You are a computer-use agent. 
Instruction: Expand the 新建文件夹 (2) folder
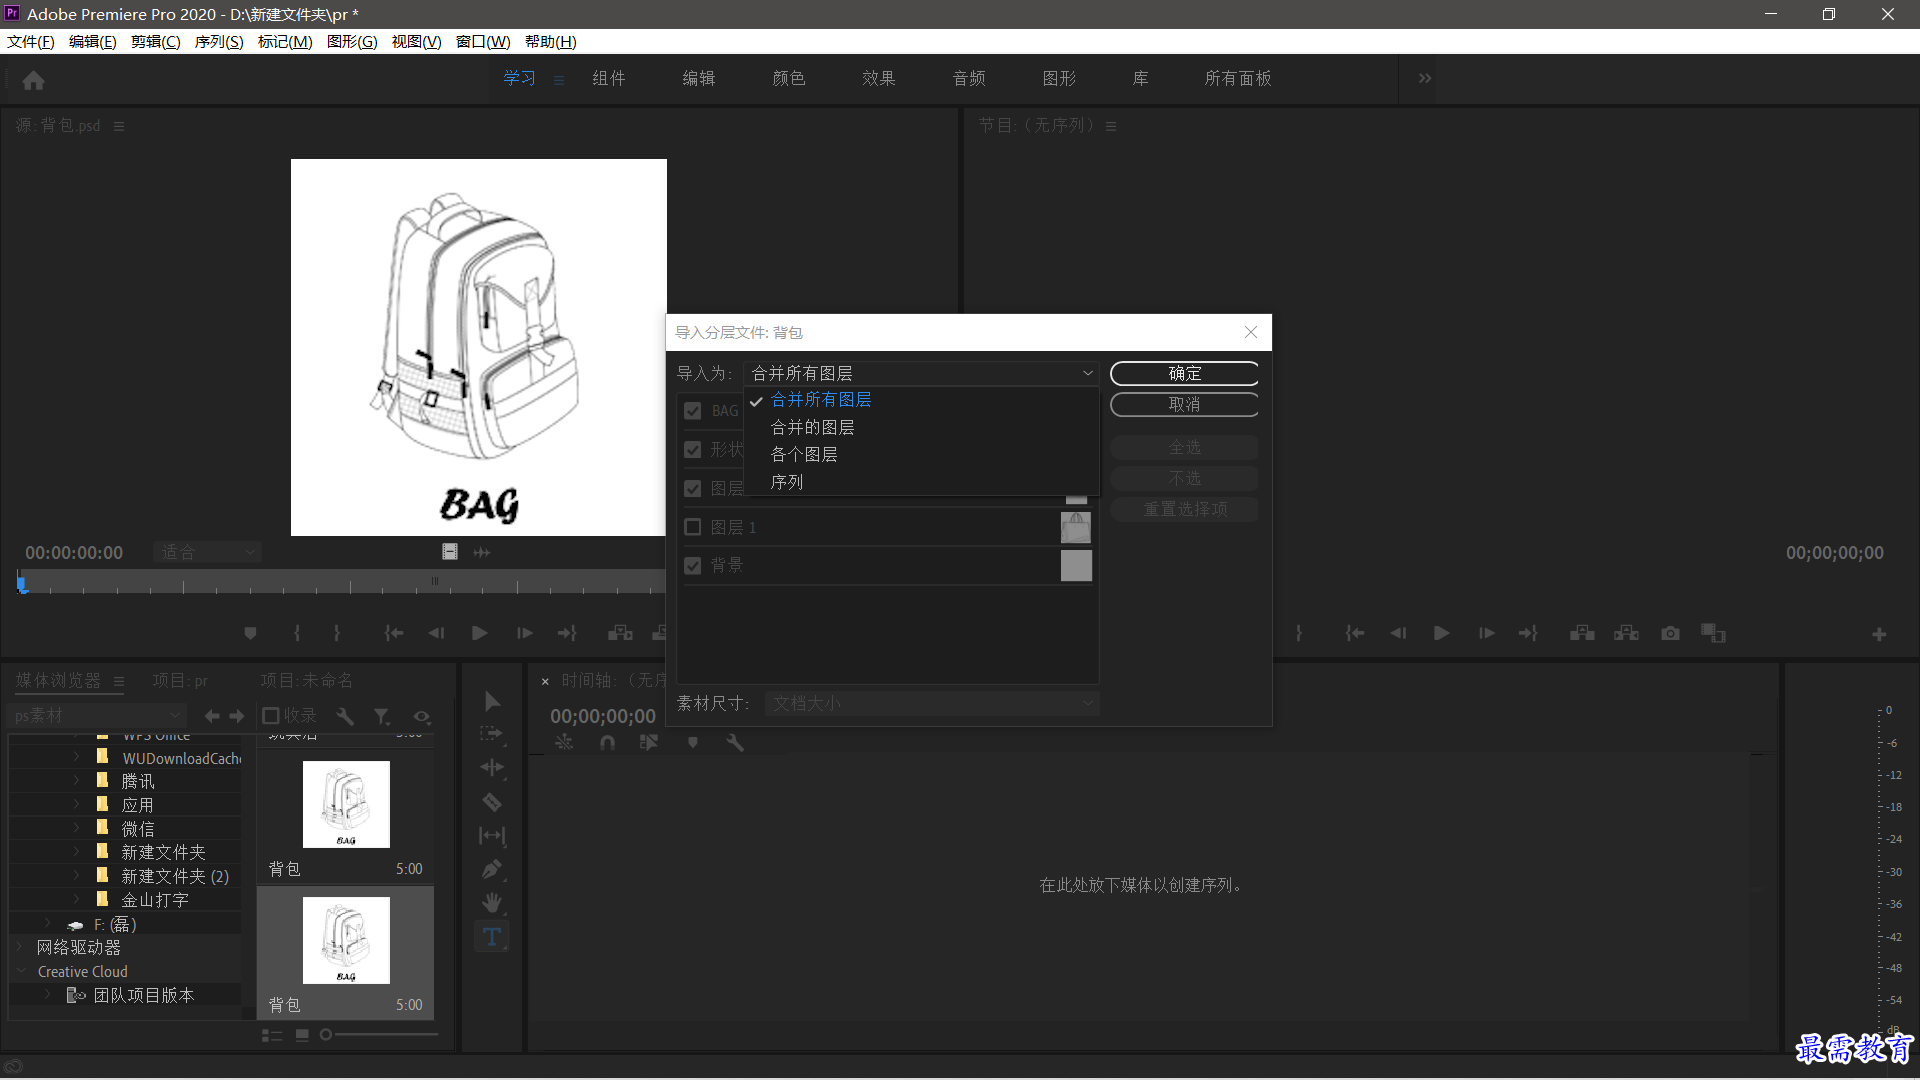click(x=76, y=876)
